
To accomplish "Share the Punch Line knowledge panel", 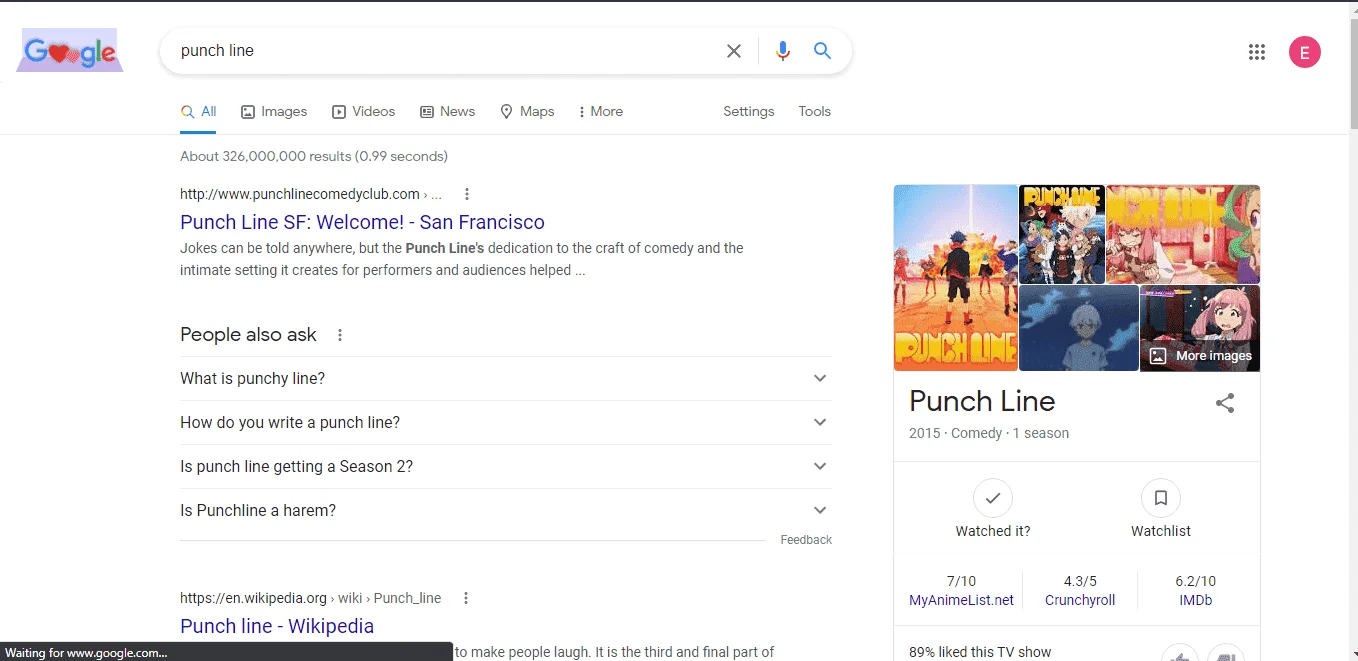I will click(x=1225, y=403).
